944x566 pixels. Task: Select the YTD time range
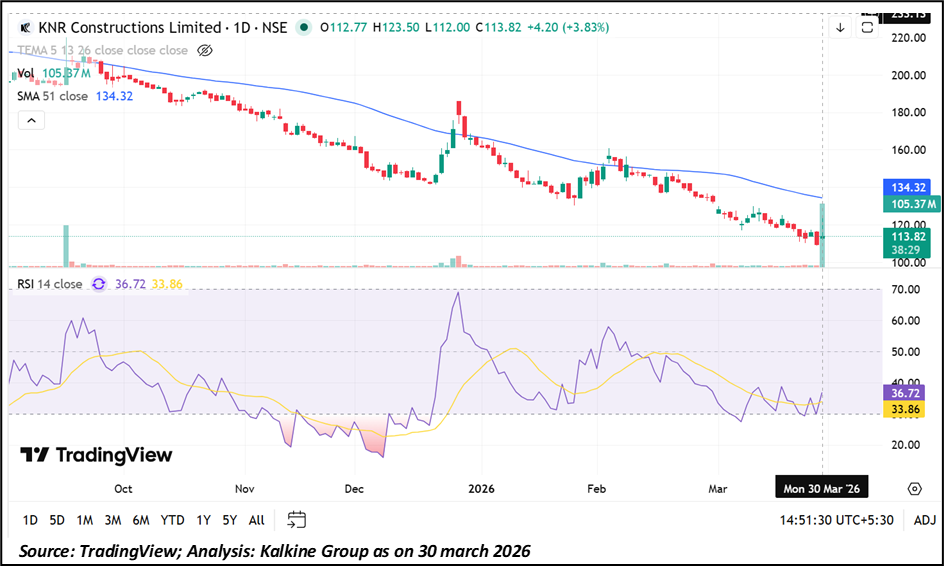tap(172, 520)
